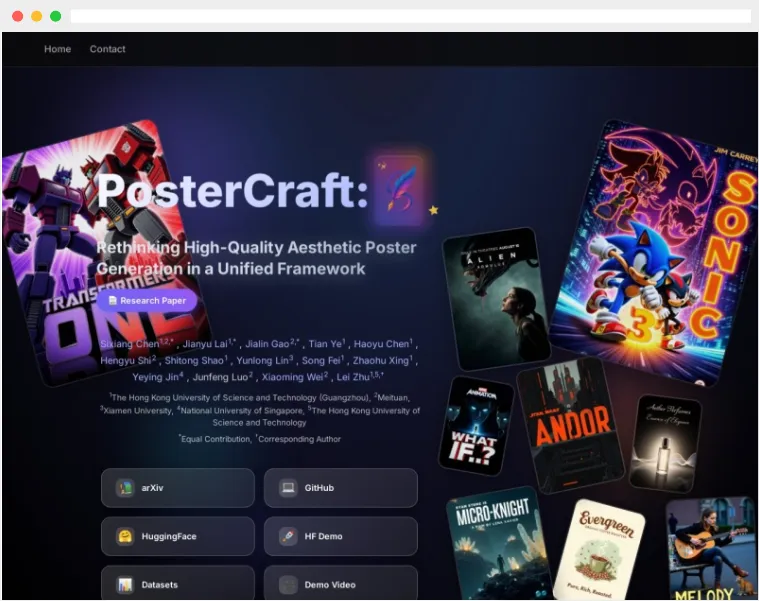
Task: Select the Melody guitar poster thumbnail
Action: tap(712, 549)
